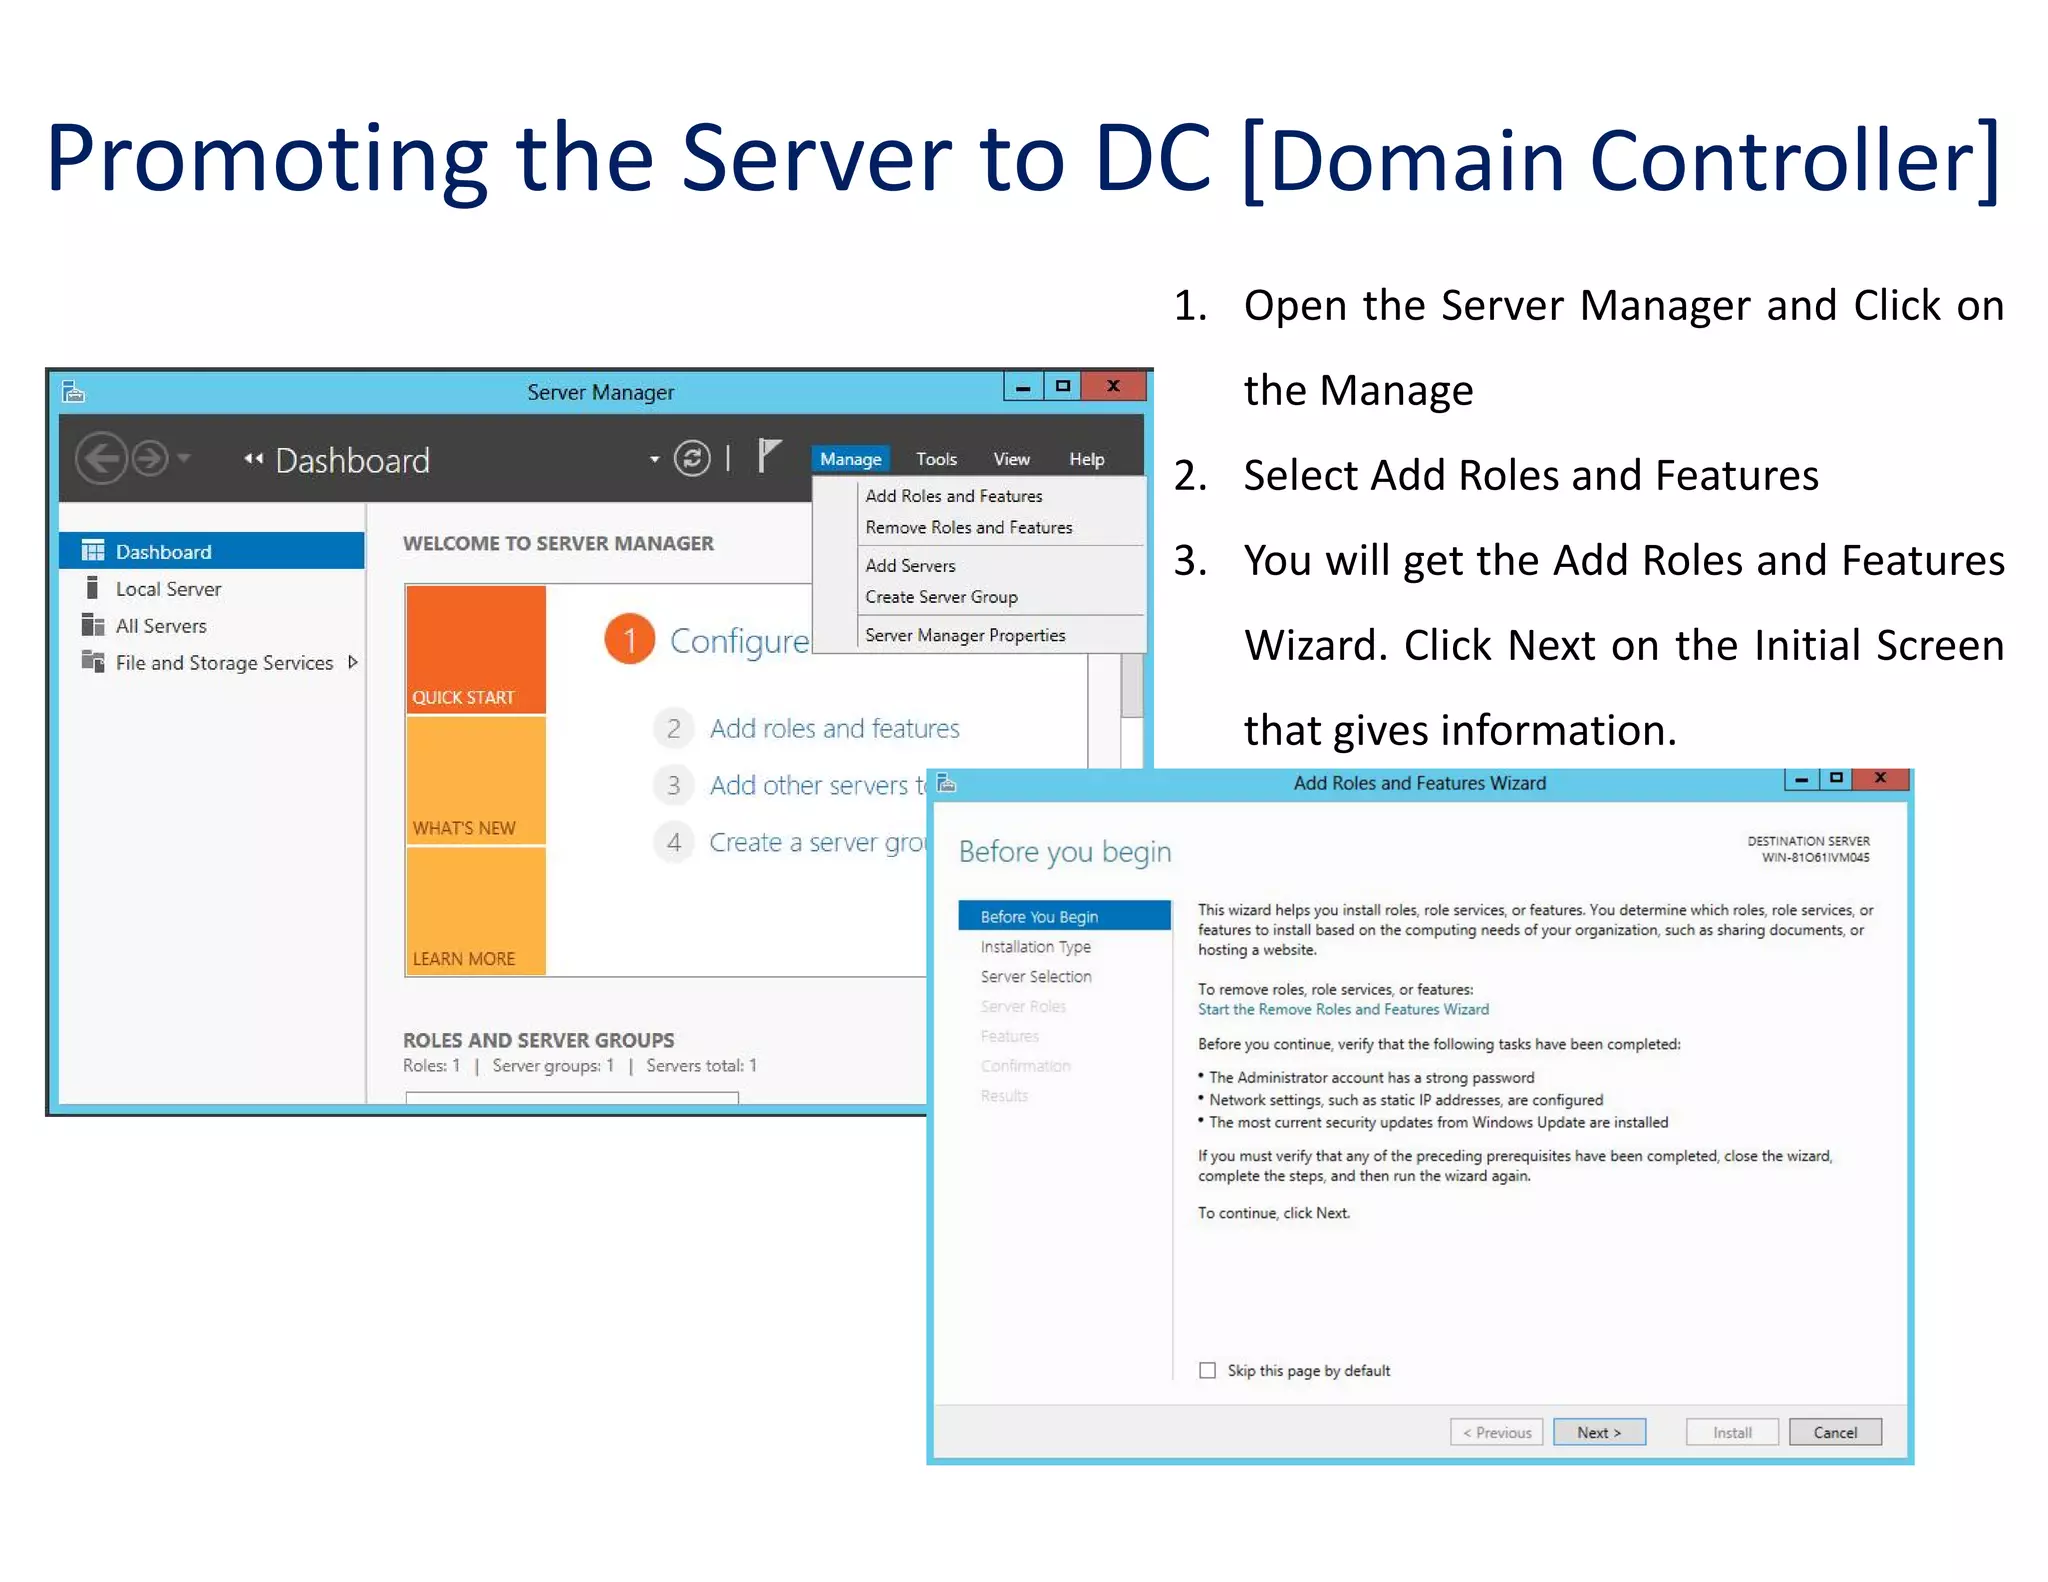Click the Next button in wizard

[x=1599, y=1432]
